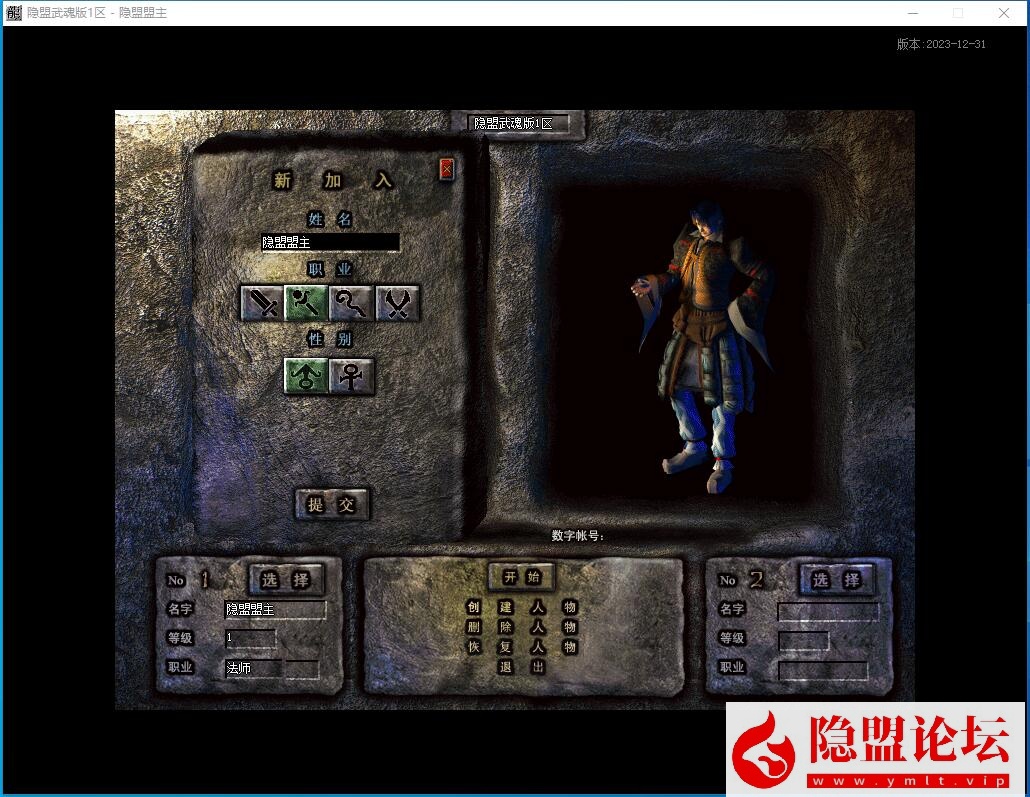This screenshot has width=1030, height=797.
Task: Choose the Wizard staff class icon
Action: [x=307, y=303]
